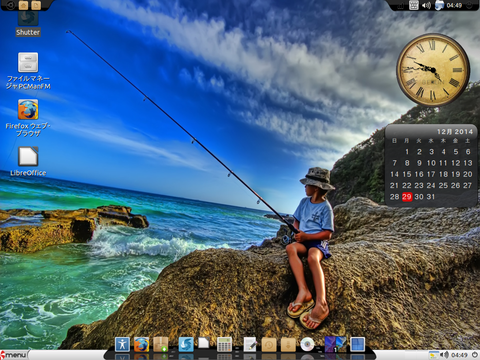
Task: Open the package installer icon in dock
Action: click(x=160, y=344)
